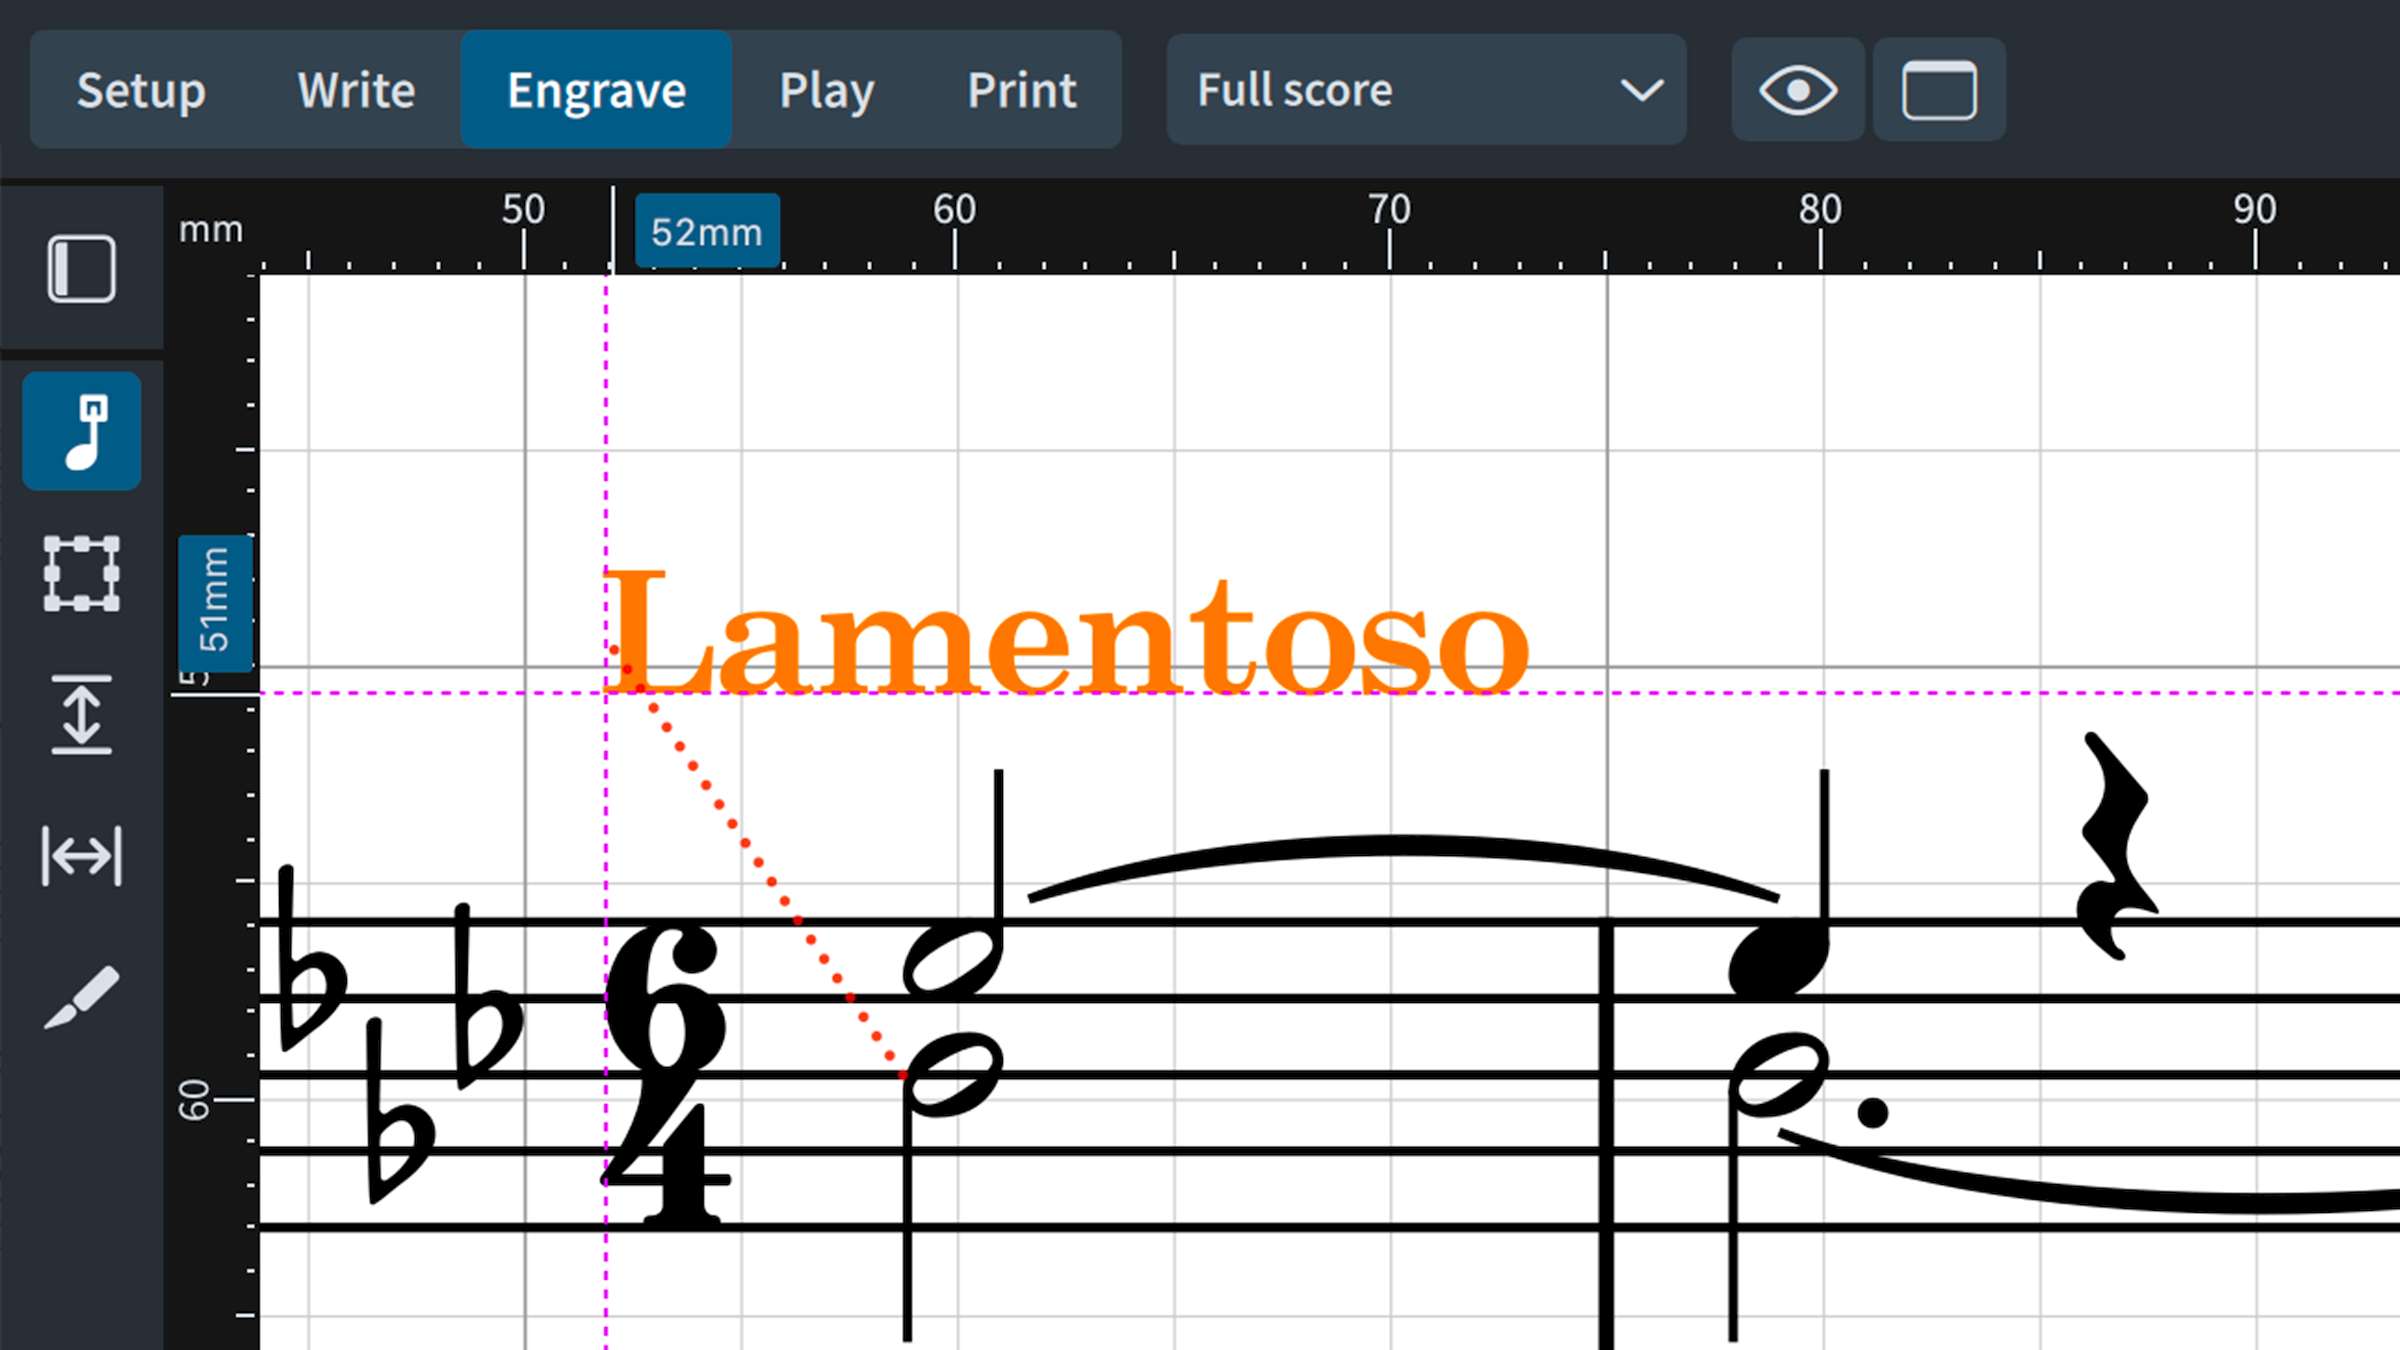Select the Note Spacing tool
Screen dimensions: 2400x1350
pyautogui.click(x=81, y=856)
